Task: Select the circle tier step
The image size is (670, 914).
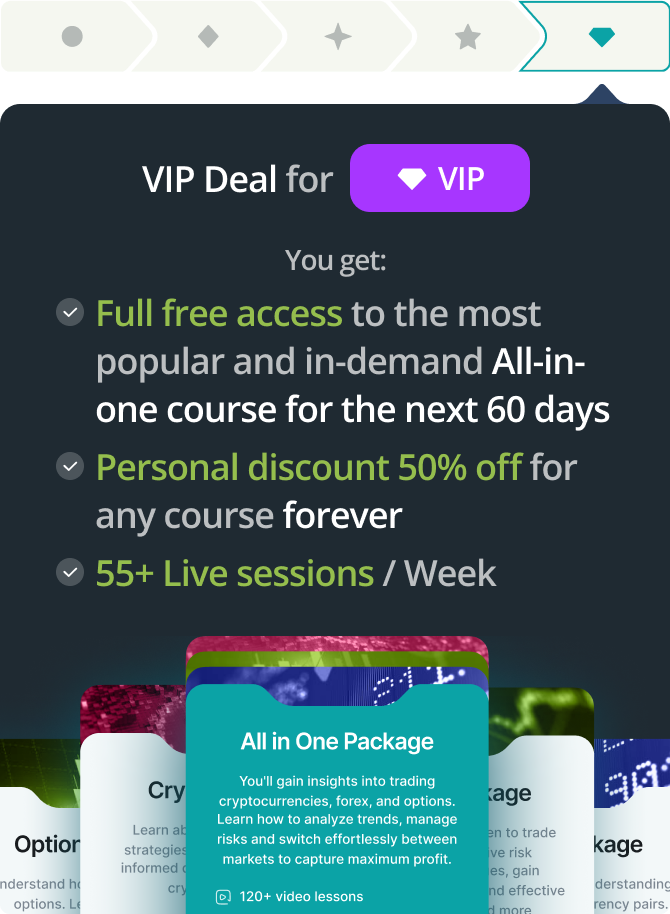Action: 72,37
